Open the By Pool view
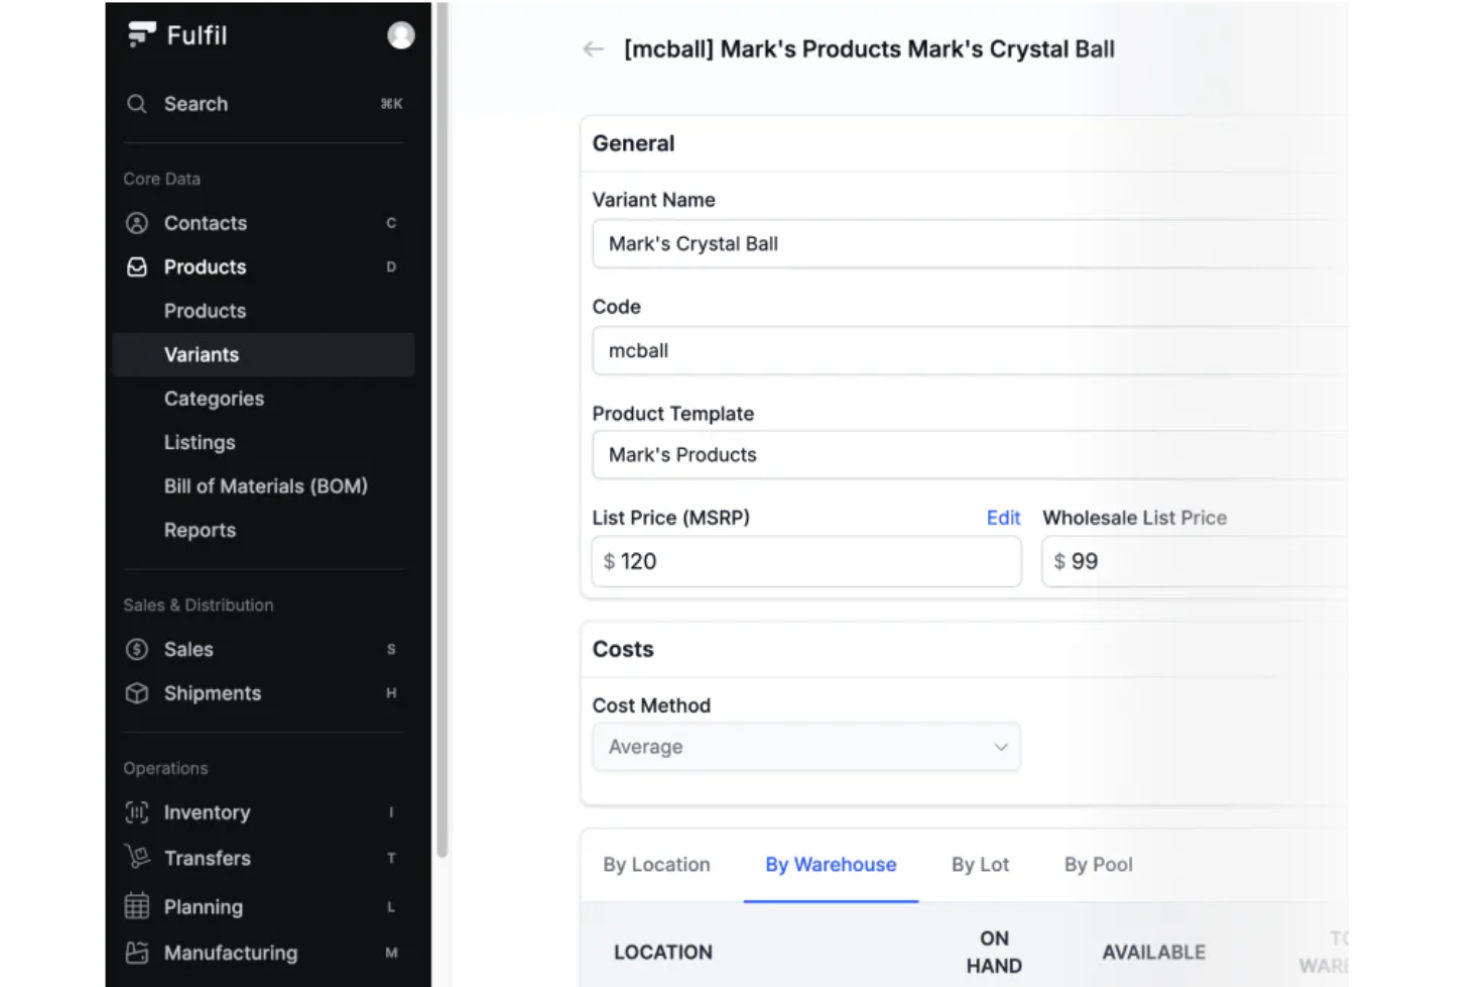Screen dimensions: 1480x987 pyautogui.click(x=1098, y=864)
